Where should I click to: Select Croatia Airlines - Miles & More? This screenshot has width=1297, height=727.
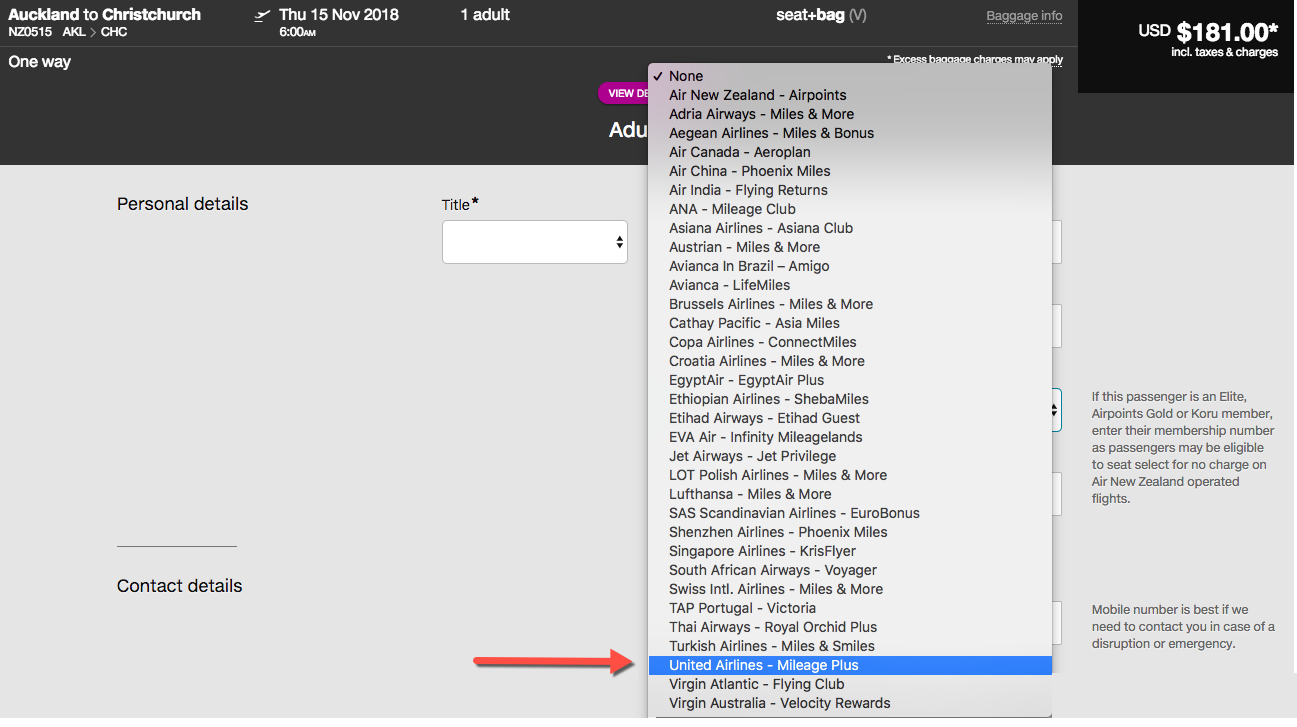click(850, 361)
